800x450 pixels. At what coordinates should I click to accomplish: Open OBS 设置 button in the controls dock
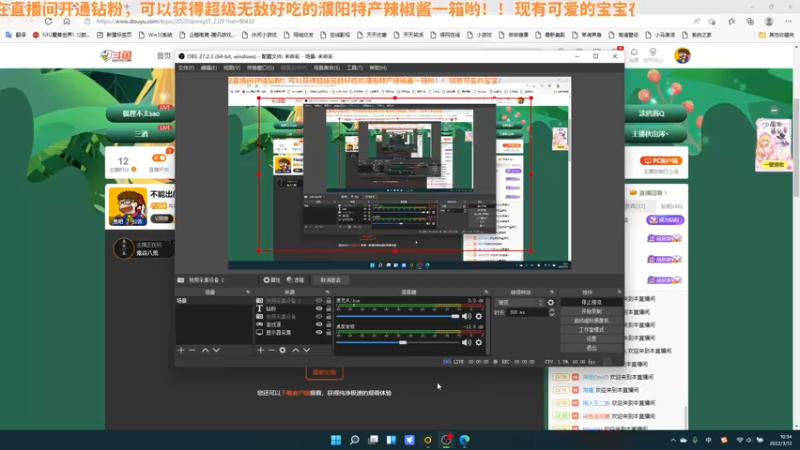[x=591, y=339]
